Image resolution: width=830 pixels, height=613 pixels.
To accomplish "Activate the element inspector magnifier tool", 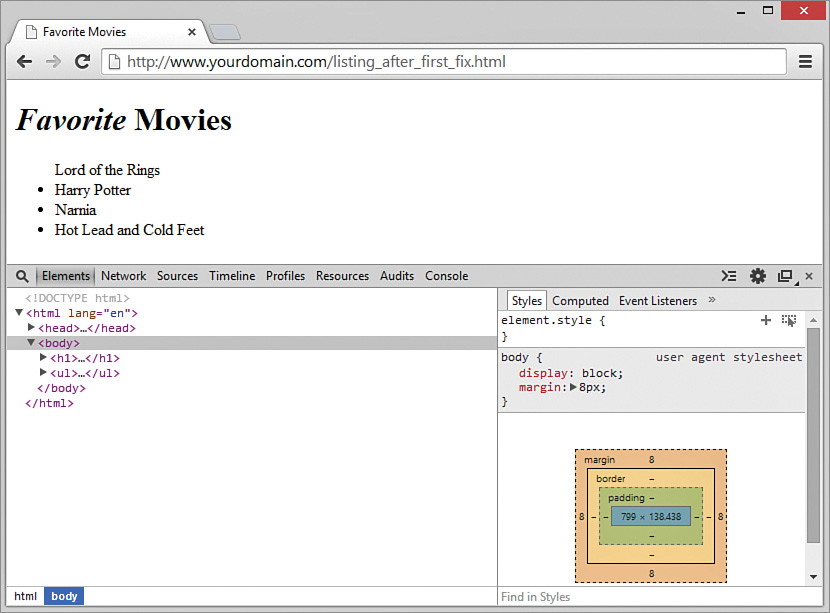I will (22, 276).
